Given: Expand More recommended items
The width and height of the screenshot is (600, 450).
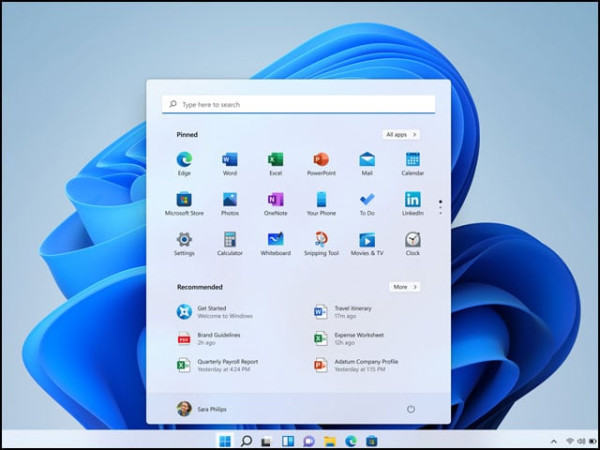Looking at the screenshot, I should click(403, 287).
